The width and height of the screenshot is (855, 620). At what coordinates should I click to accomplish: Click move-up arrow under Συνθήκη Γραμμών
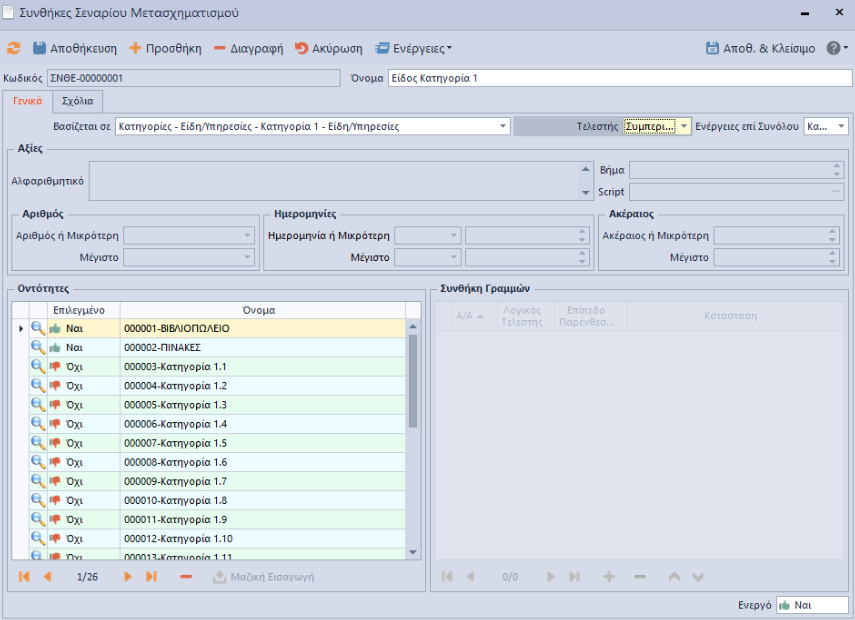(674, 576)
